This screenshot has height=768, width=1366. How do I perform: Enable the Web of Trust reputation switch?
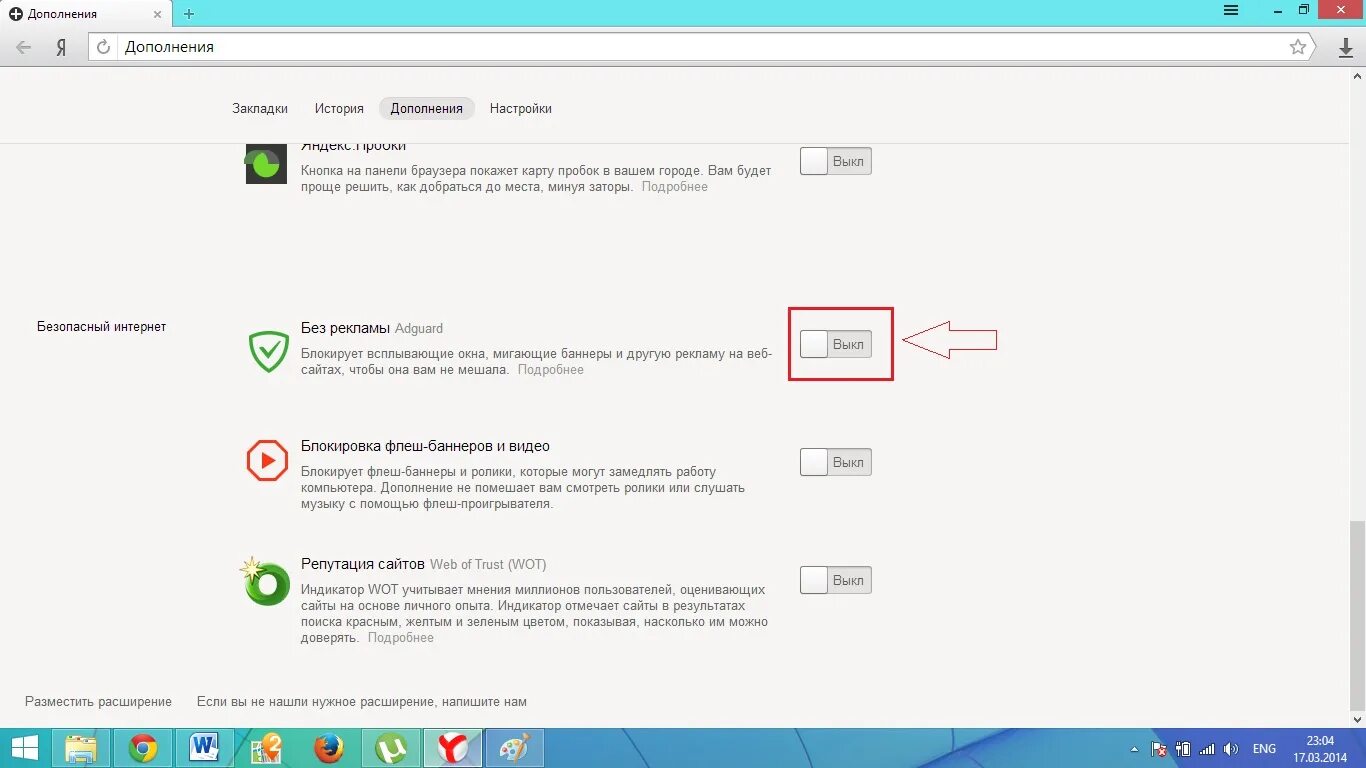tap(836, 580)
